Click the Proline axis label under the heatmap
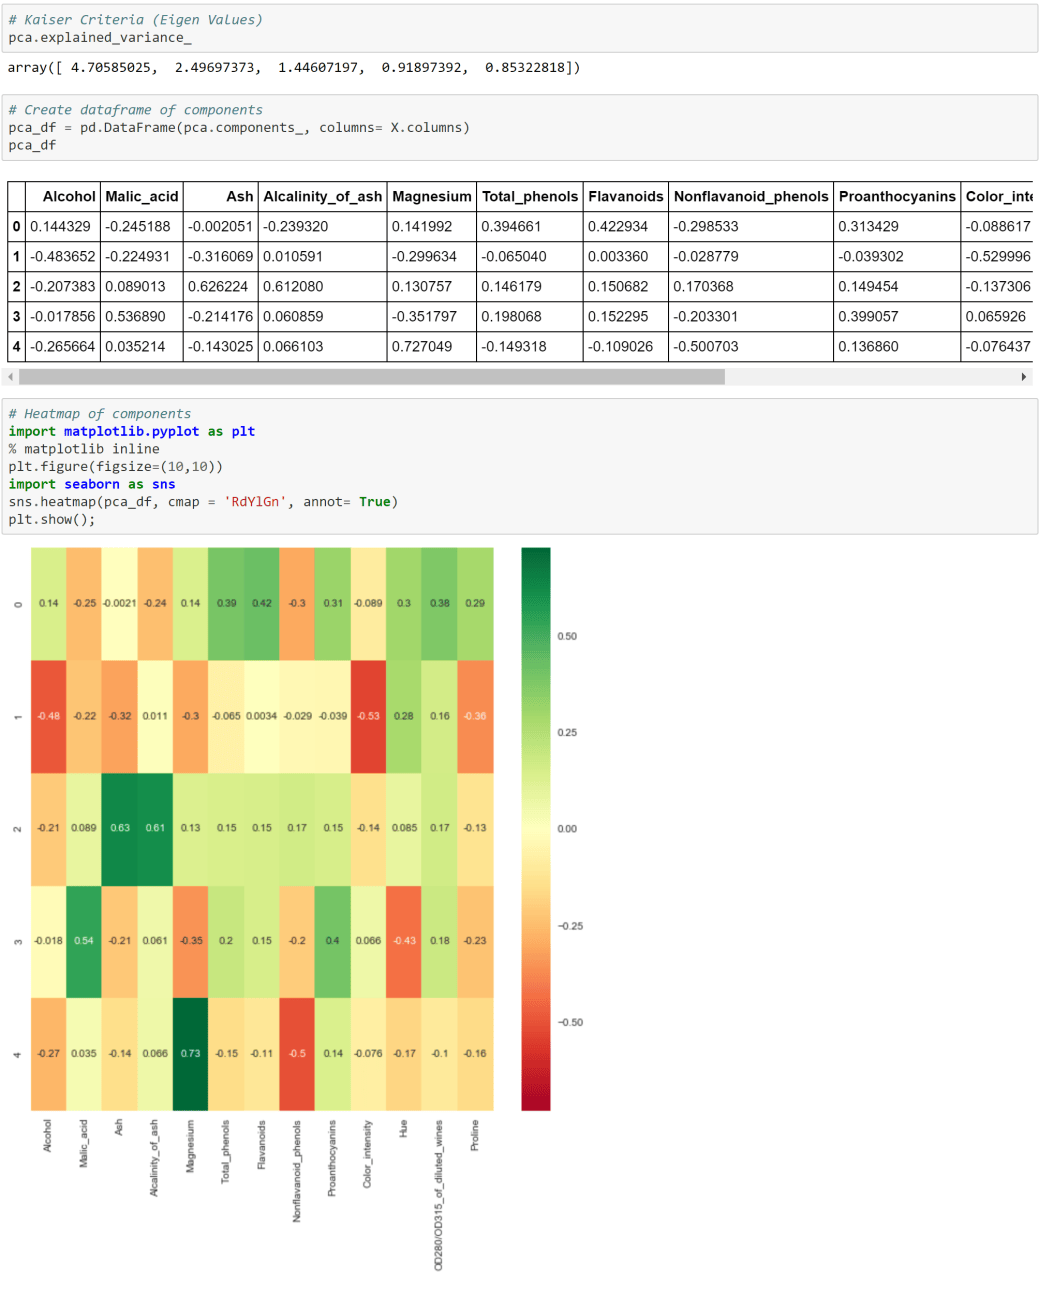Image resolution: width=1039 pixels, height=1294 pixels. [x=475, y=1135]
